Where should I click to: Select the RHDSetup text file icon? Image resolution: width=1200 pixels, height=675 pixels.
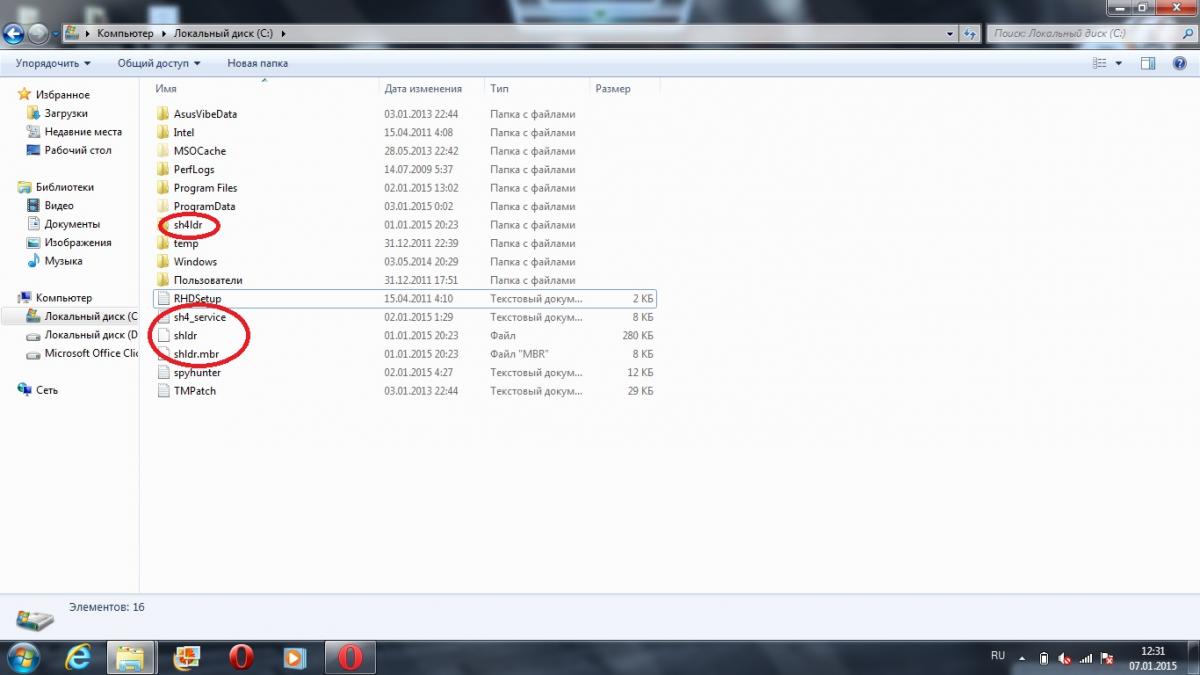(164, 299)
